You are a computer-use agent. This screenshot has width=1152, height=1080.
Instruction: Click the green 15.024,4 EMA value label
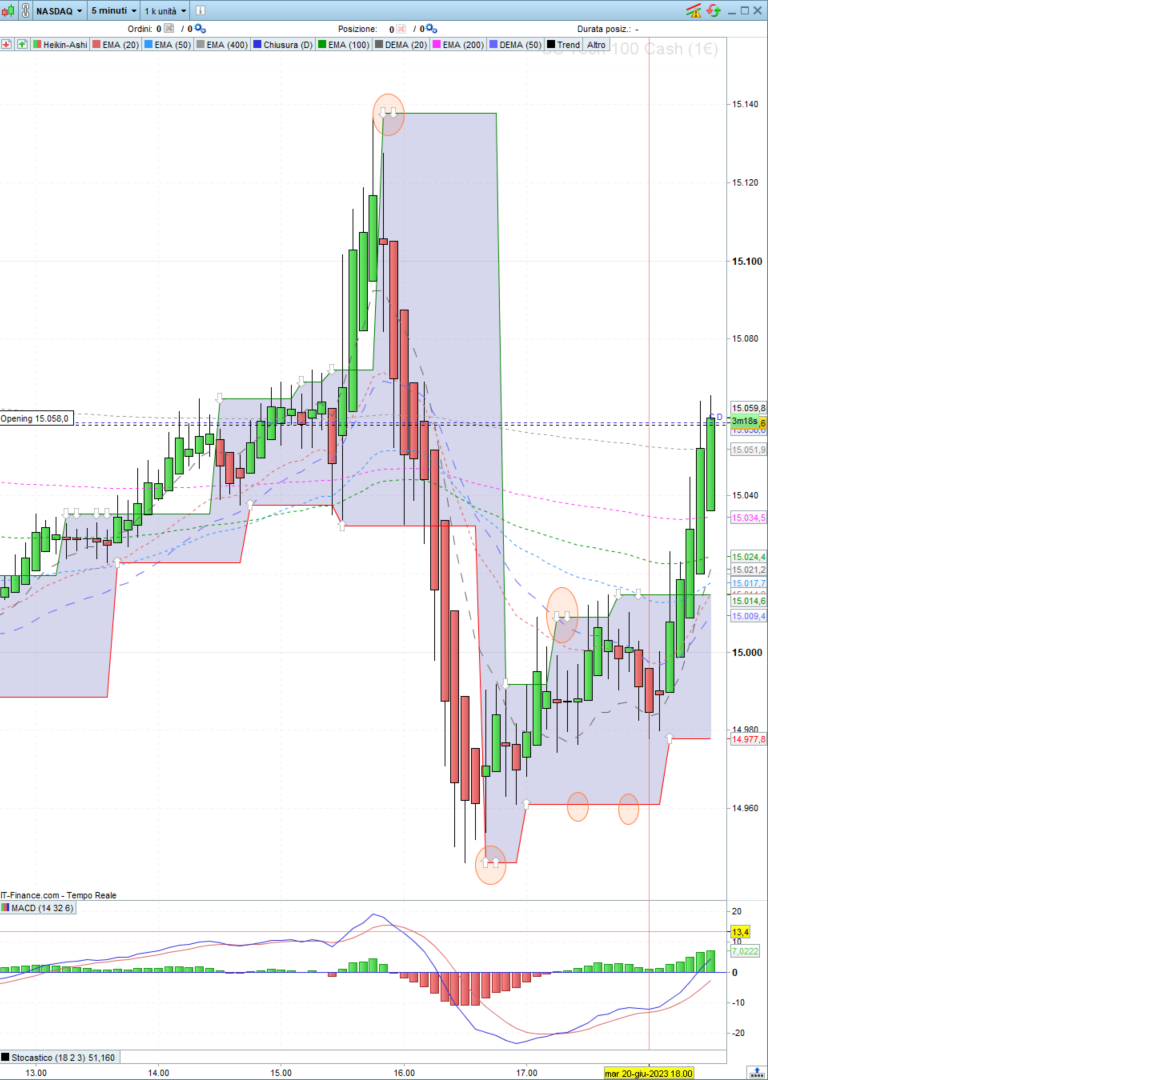[749, 557]
